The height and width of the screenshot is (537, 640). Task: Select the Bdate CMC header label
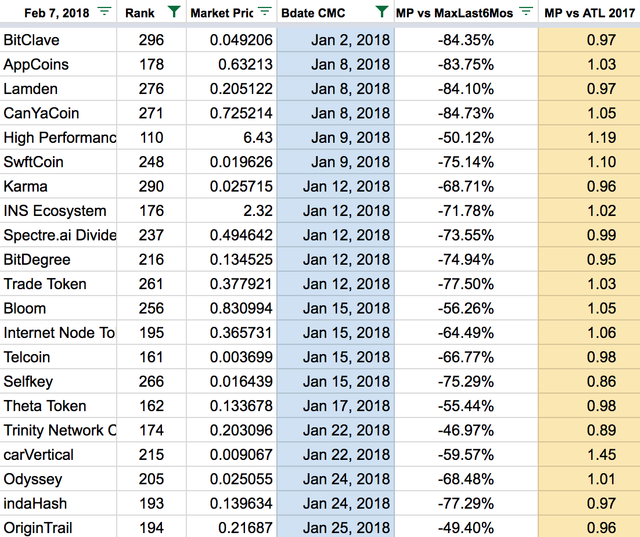313,13
